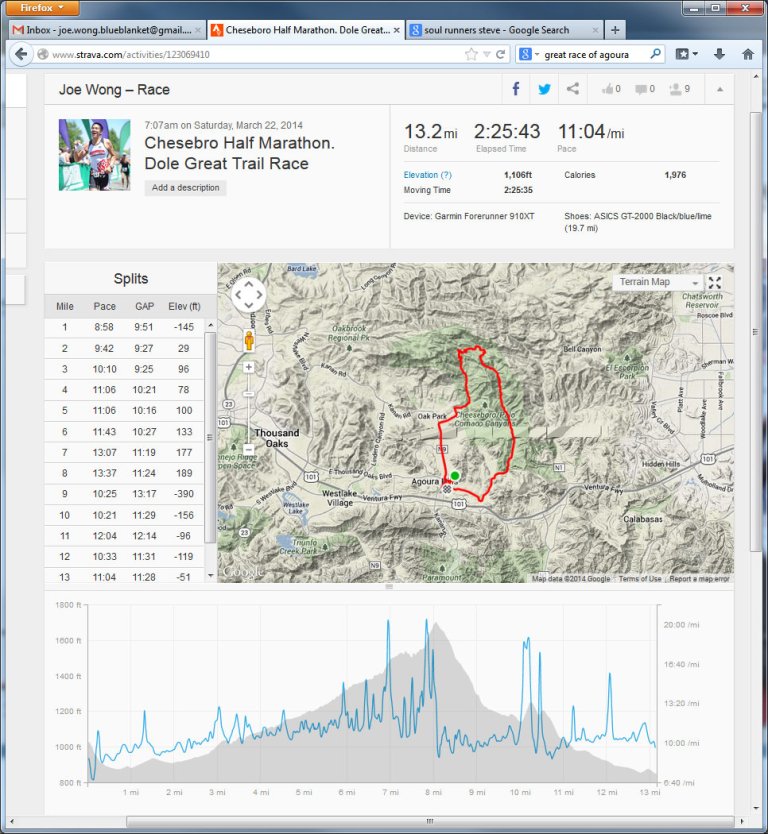Click the map pan control arrows
Image resolution: width=768 pixels, height=834 pixels.
tap(248, 294)
